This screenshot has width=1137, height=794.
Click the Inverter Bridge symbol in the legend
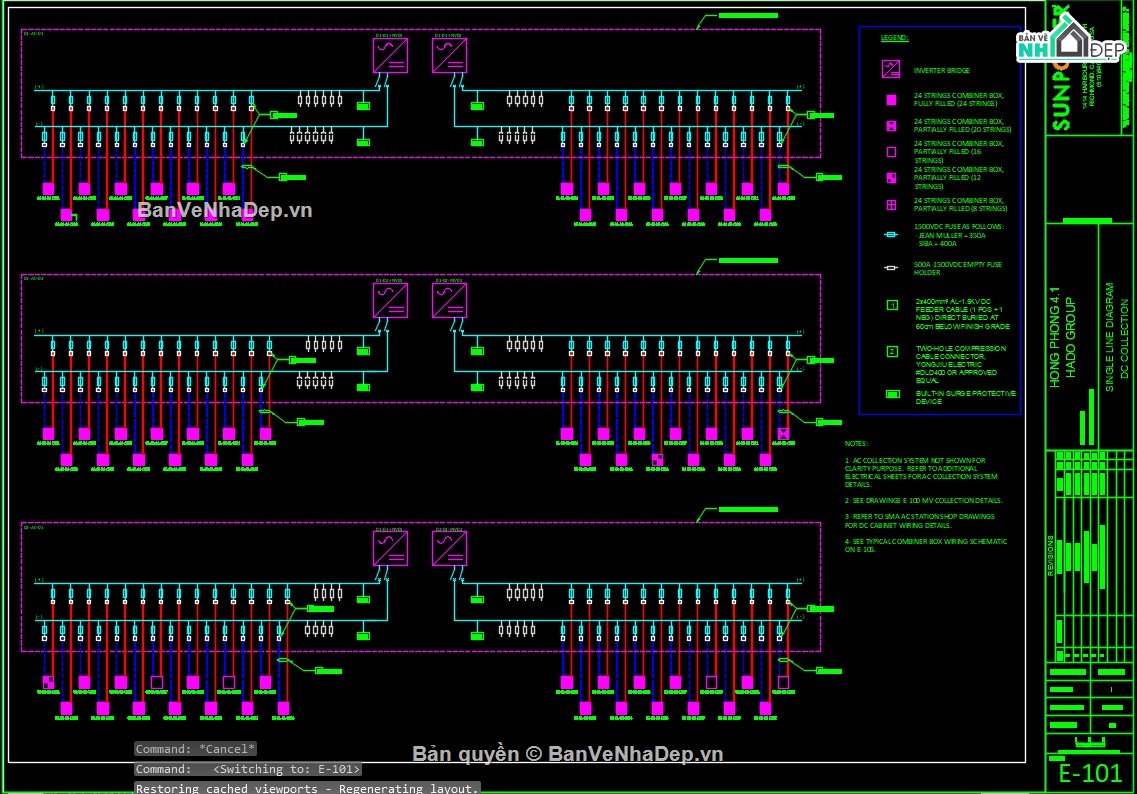(x=890, y=69)
